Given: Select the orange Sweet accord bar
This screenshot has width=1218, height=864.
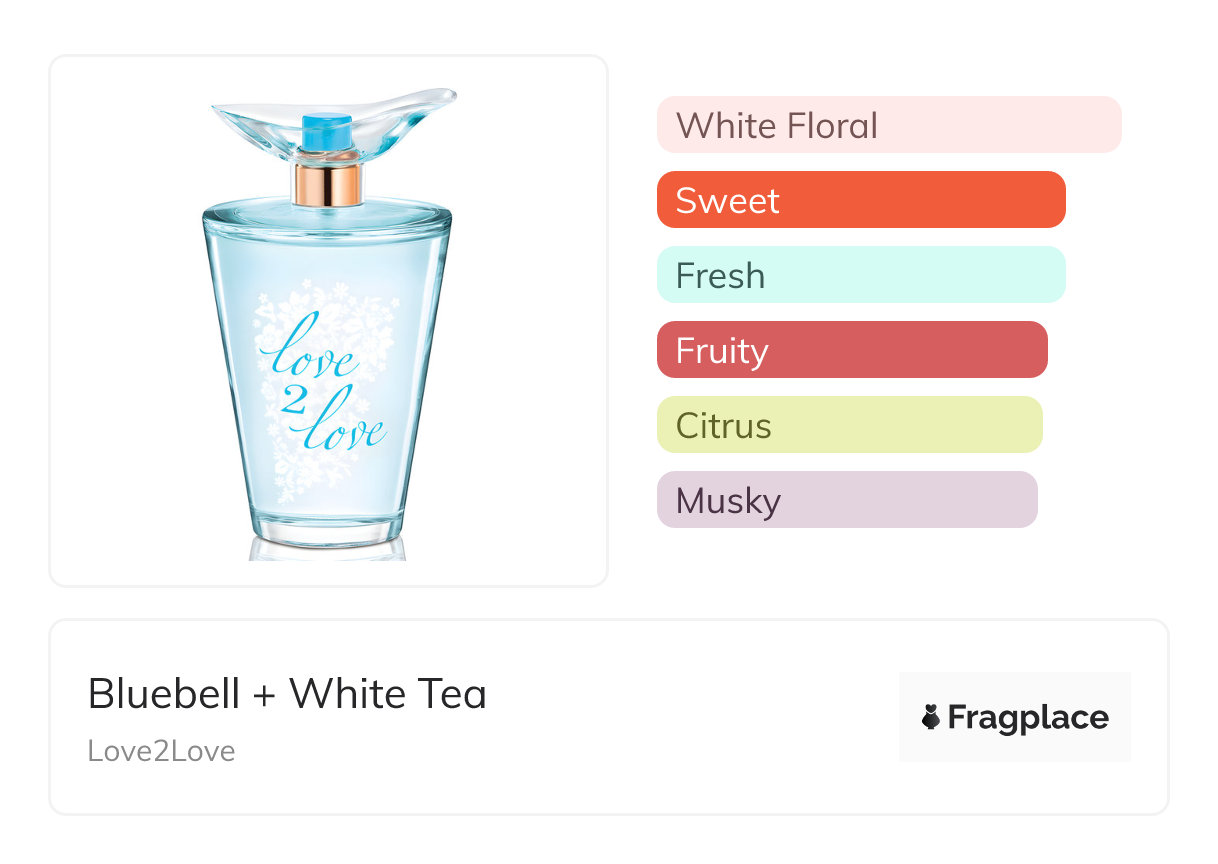Looking at the screenshot, I should [860, 200].
